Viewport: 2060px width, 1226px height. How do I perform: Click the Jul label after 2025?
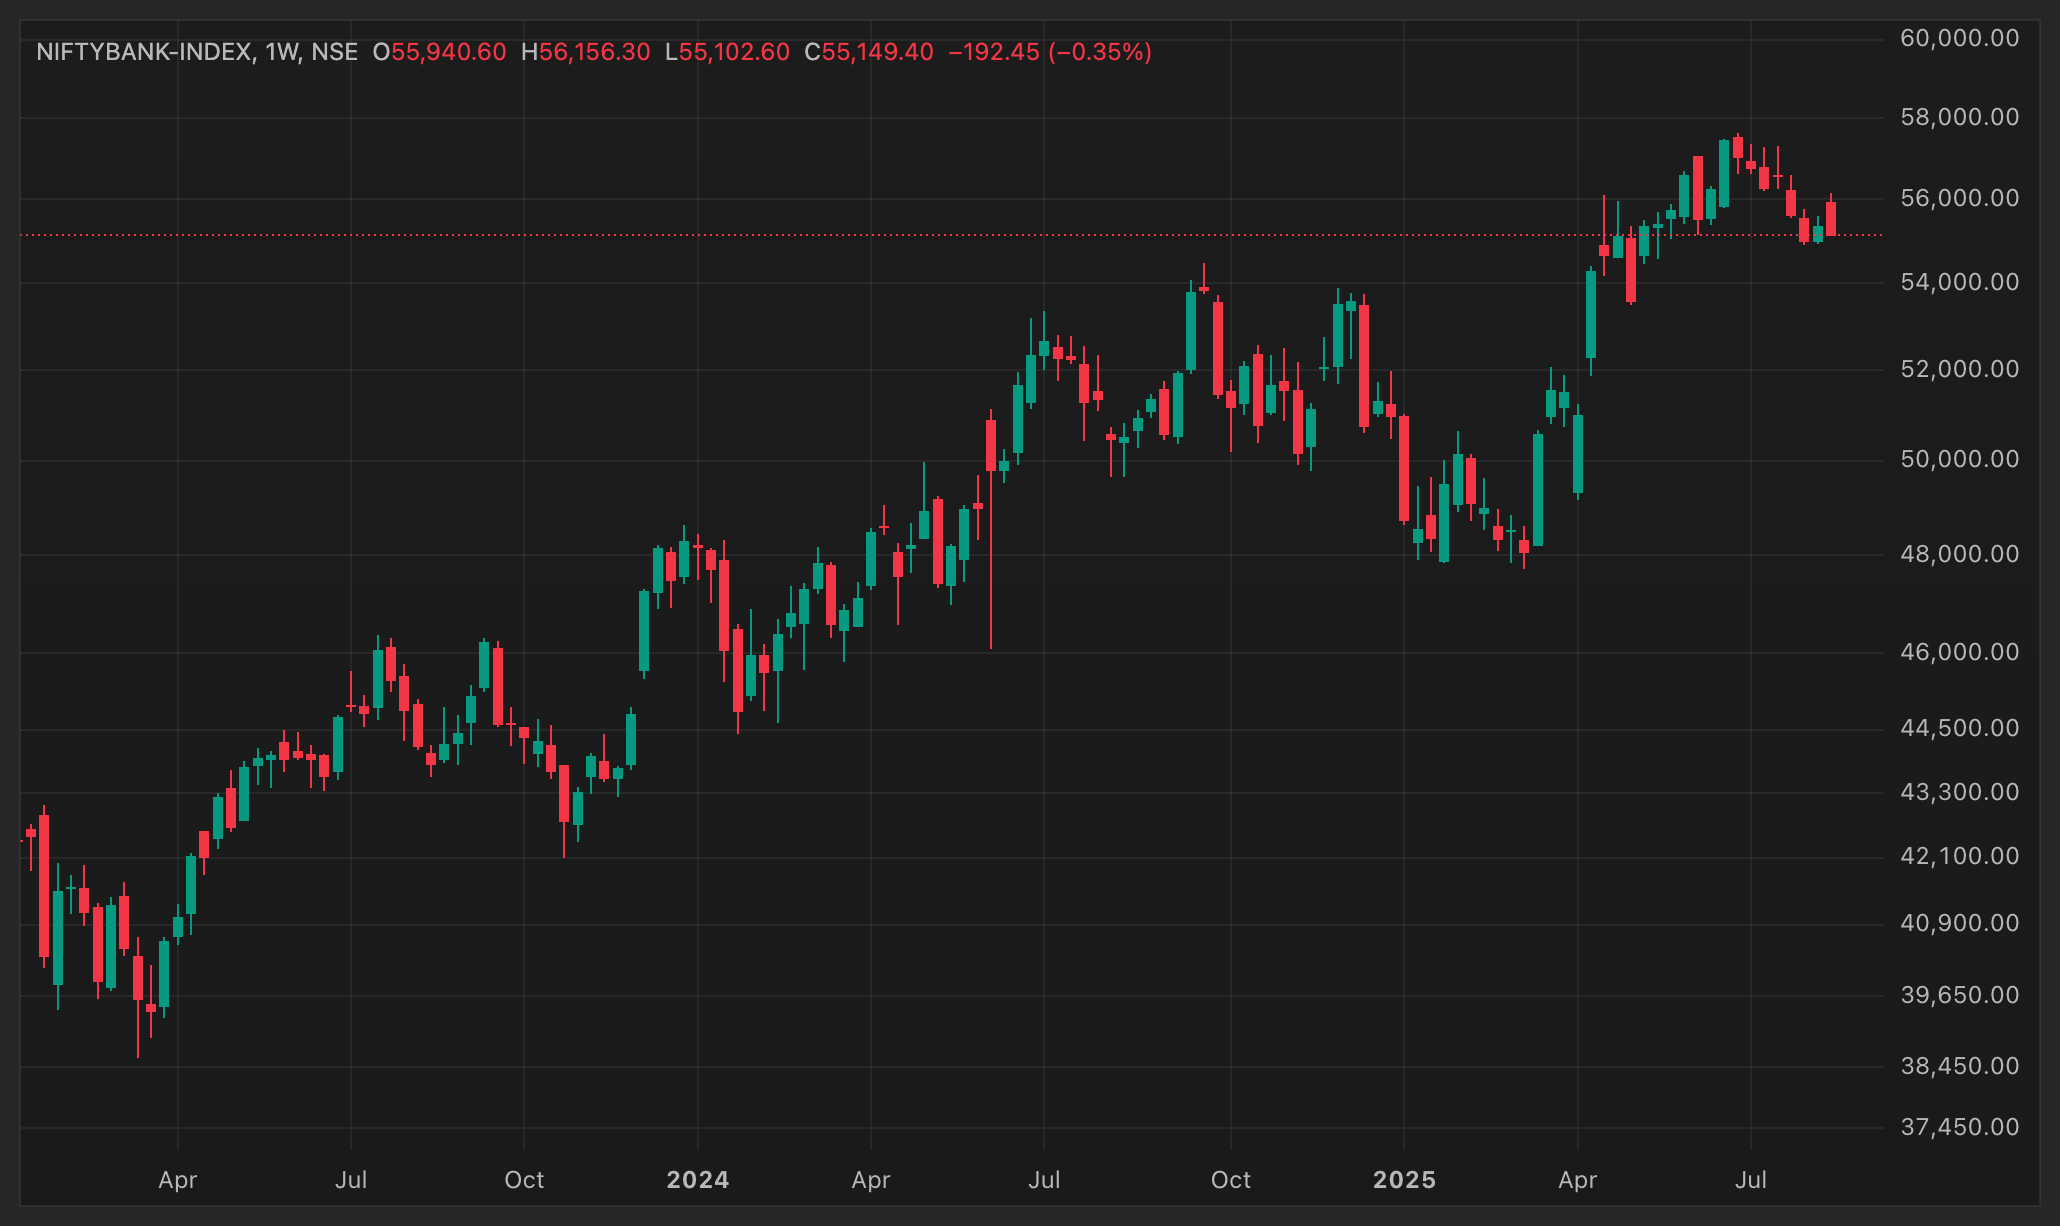pyautogui.click(x=1751, y=1180)
